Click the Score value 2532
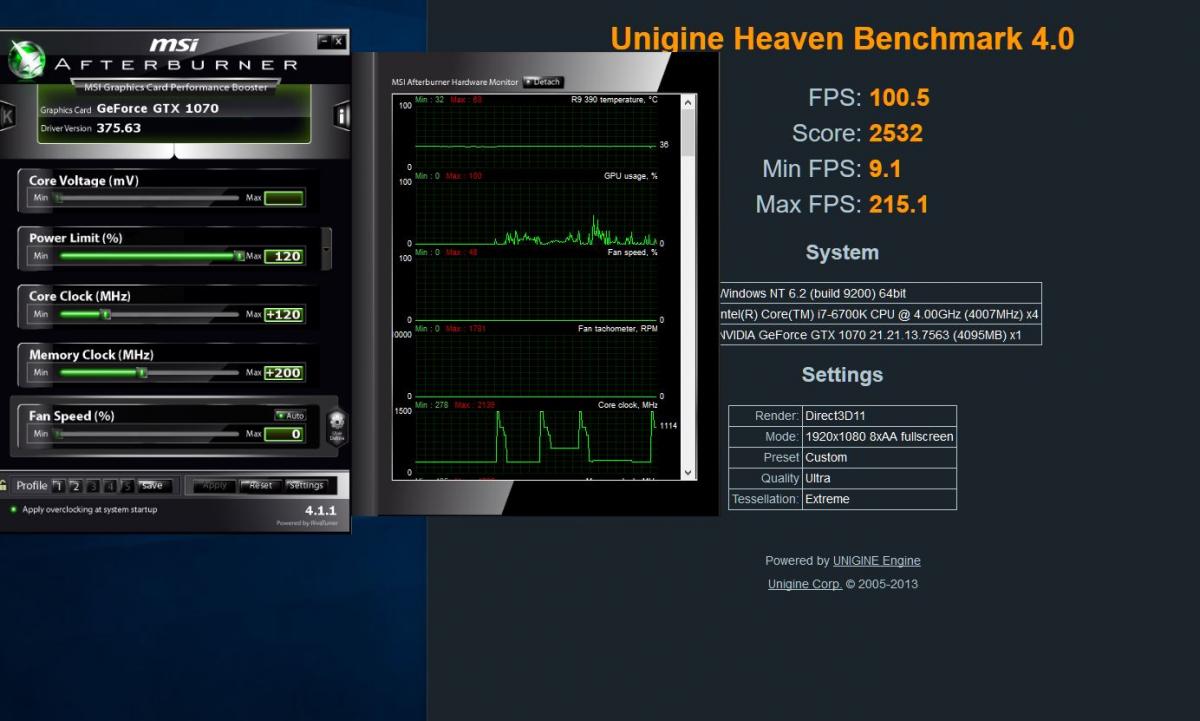 (896, 133)
